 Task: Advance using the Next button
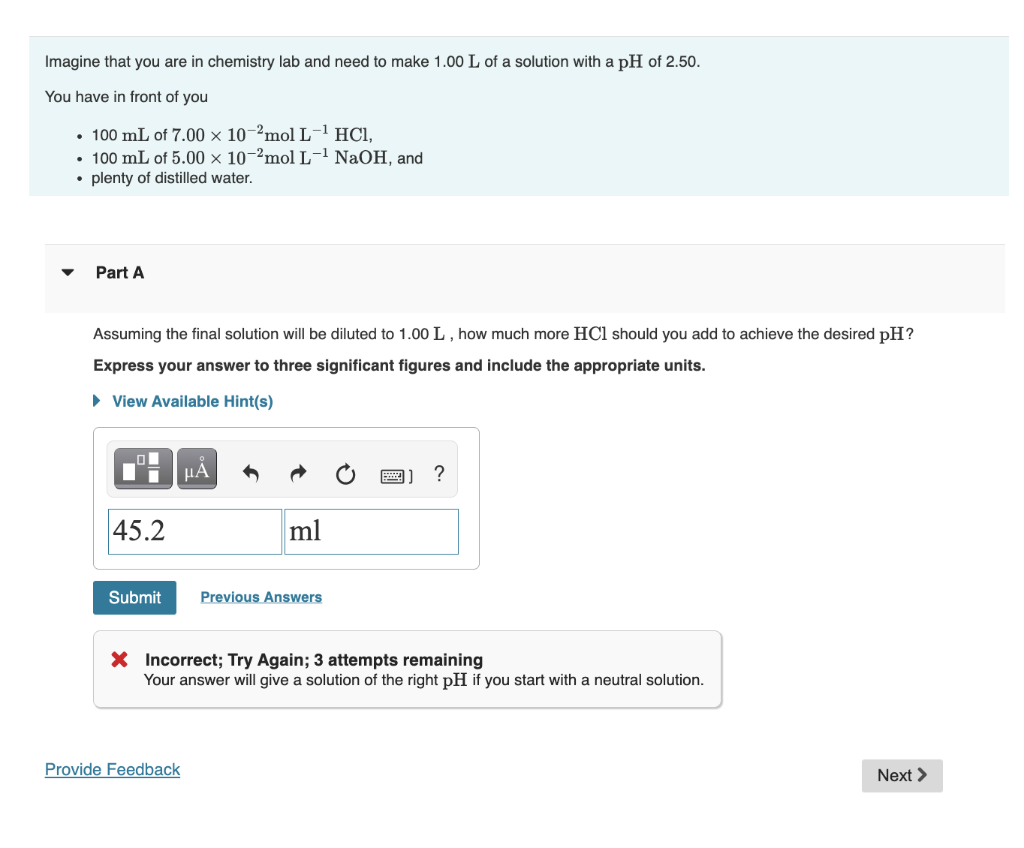pos(901,775)
